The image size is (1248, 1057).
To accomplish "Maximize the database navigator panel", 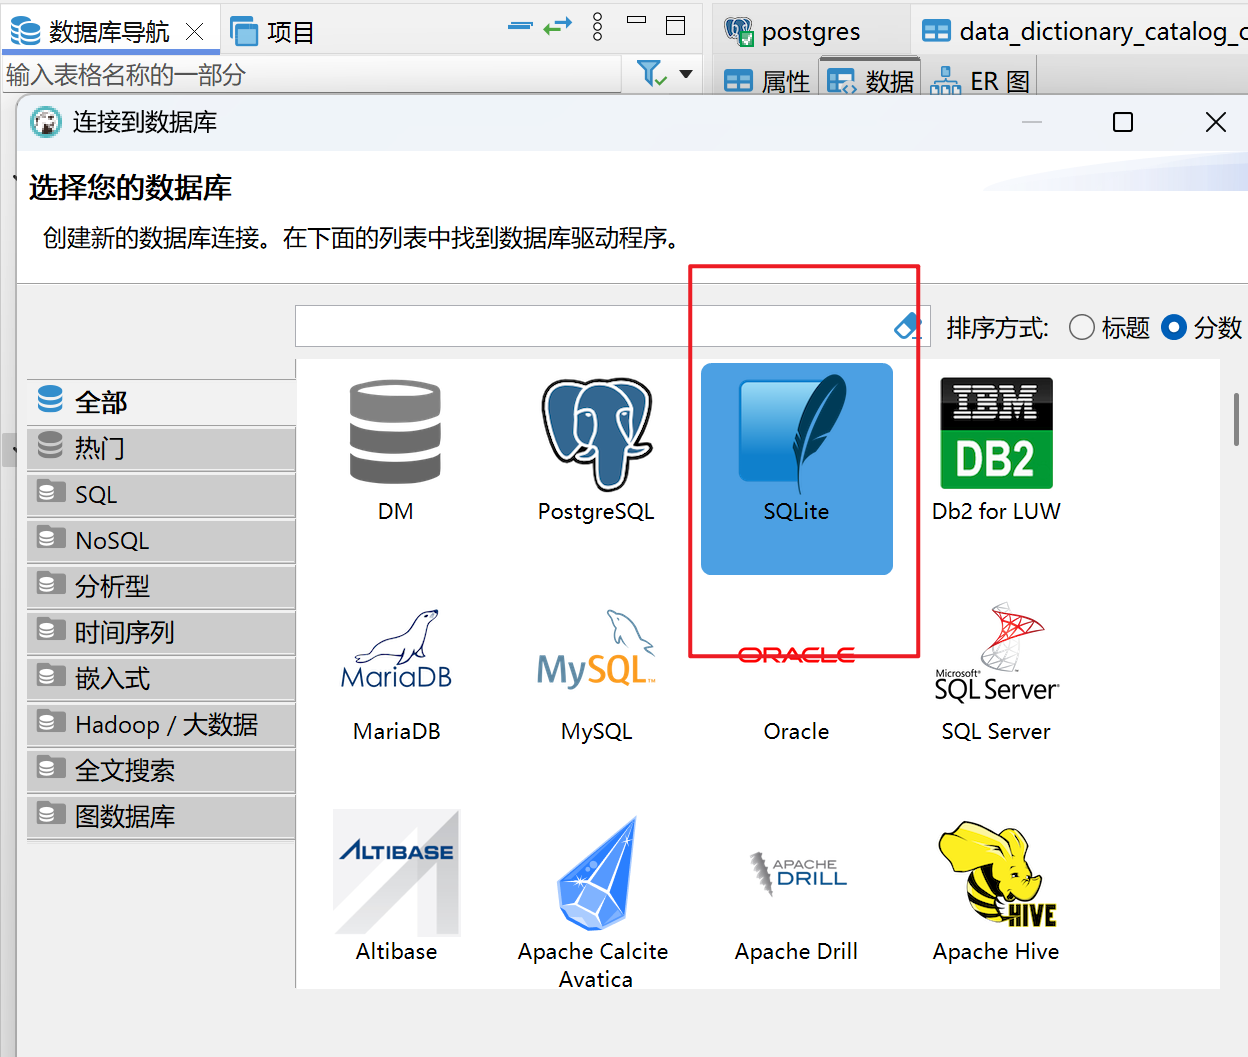I will [x=676, y=25].
